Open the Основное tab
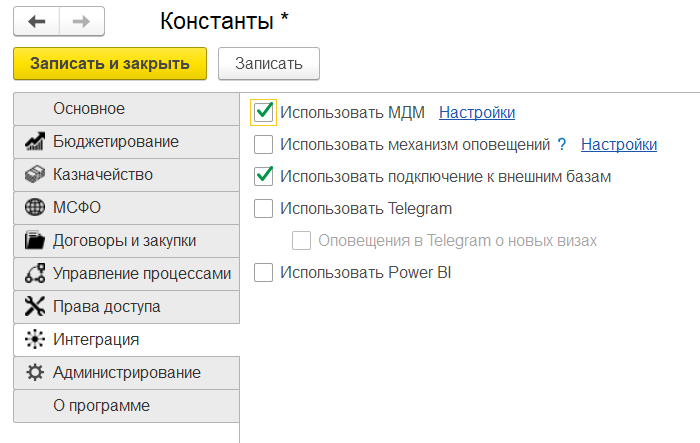 89,109
